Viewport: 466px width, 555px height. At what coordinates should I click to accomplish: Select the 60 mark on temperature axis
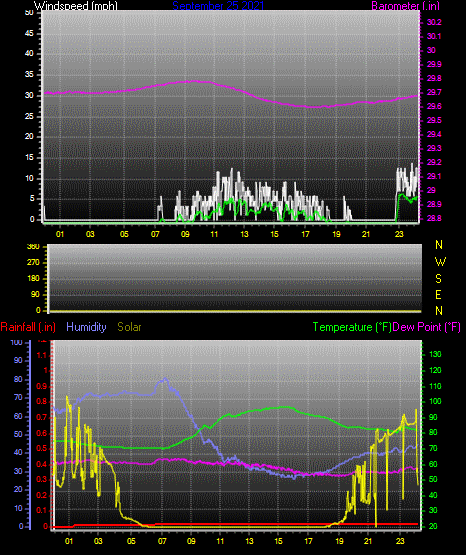click(433, 464)
